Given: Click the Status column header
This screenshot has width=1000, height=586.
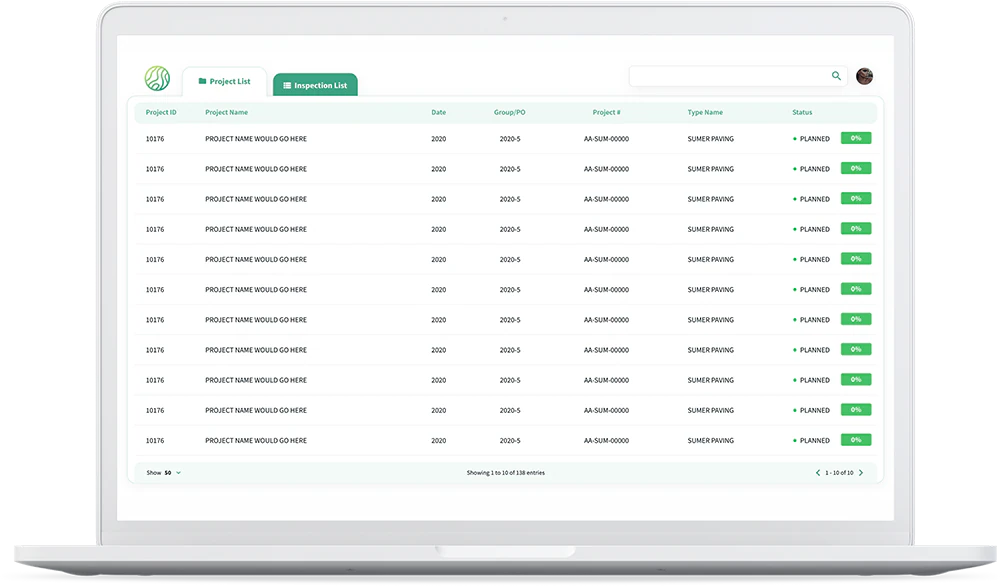Looking at the screenshot, I should pos(802,112).
